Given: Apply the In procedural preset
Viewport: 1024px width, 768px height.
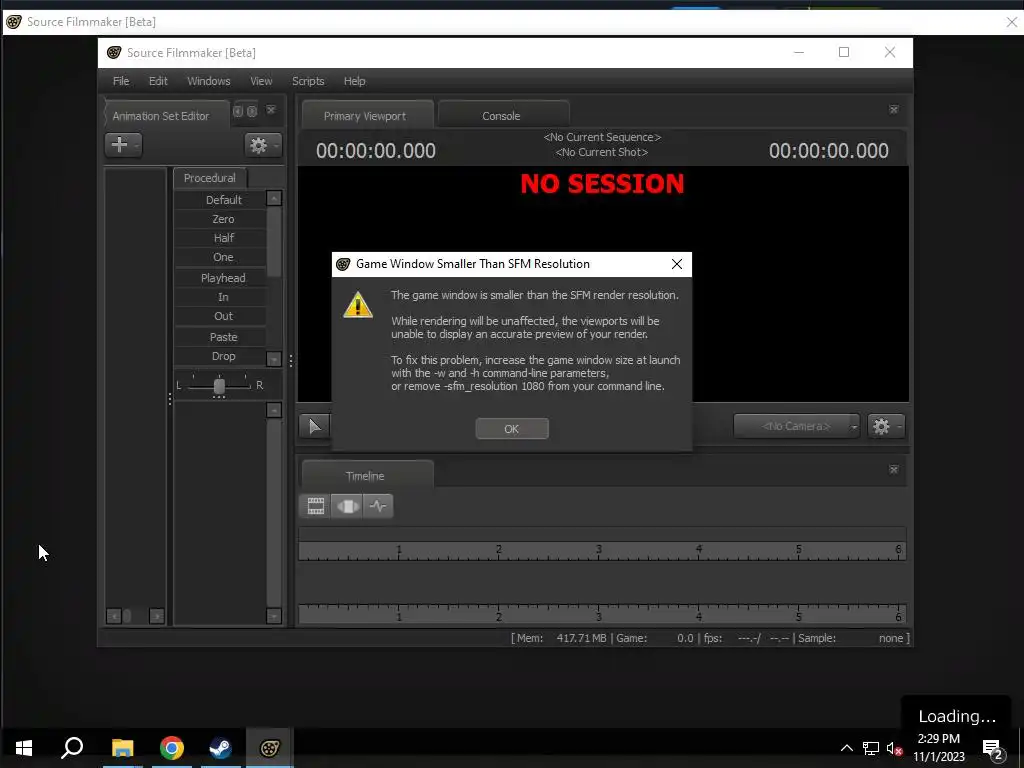Looking at the screenshot, I should [x=223, y=296].
